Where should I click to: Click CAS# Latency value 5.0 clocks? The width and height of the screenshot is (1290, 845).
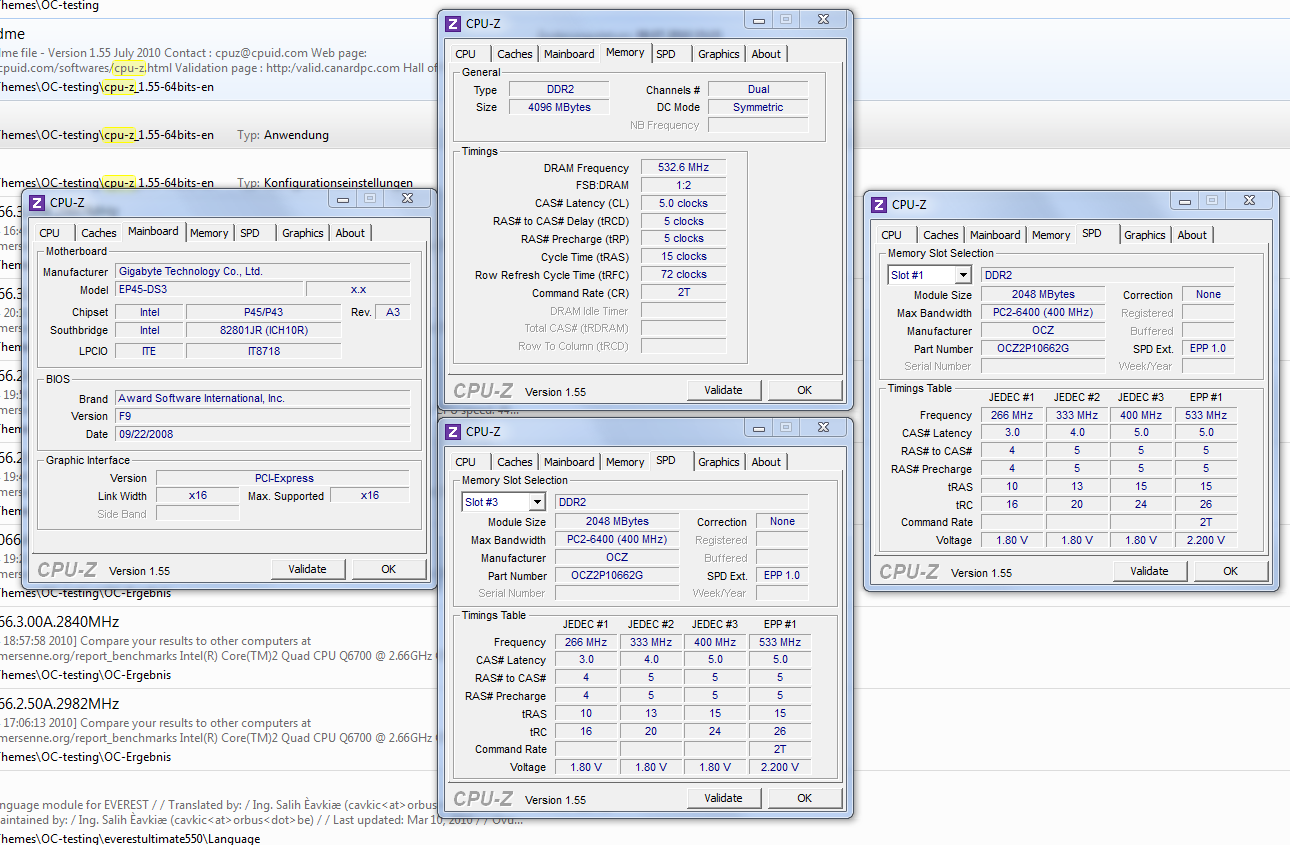(x=683, y=203)
